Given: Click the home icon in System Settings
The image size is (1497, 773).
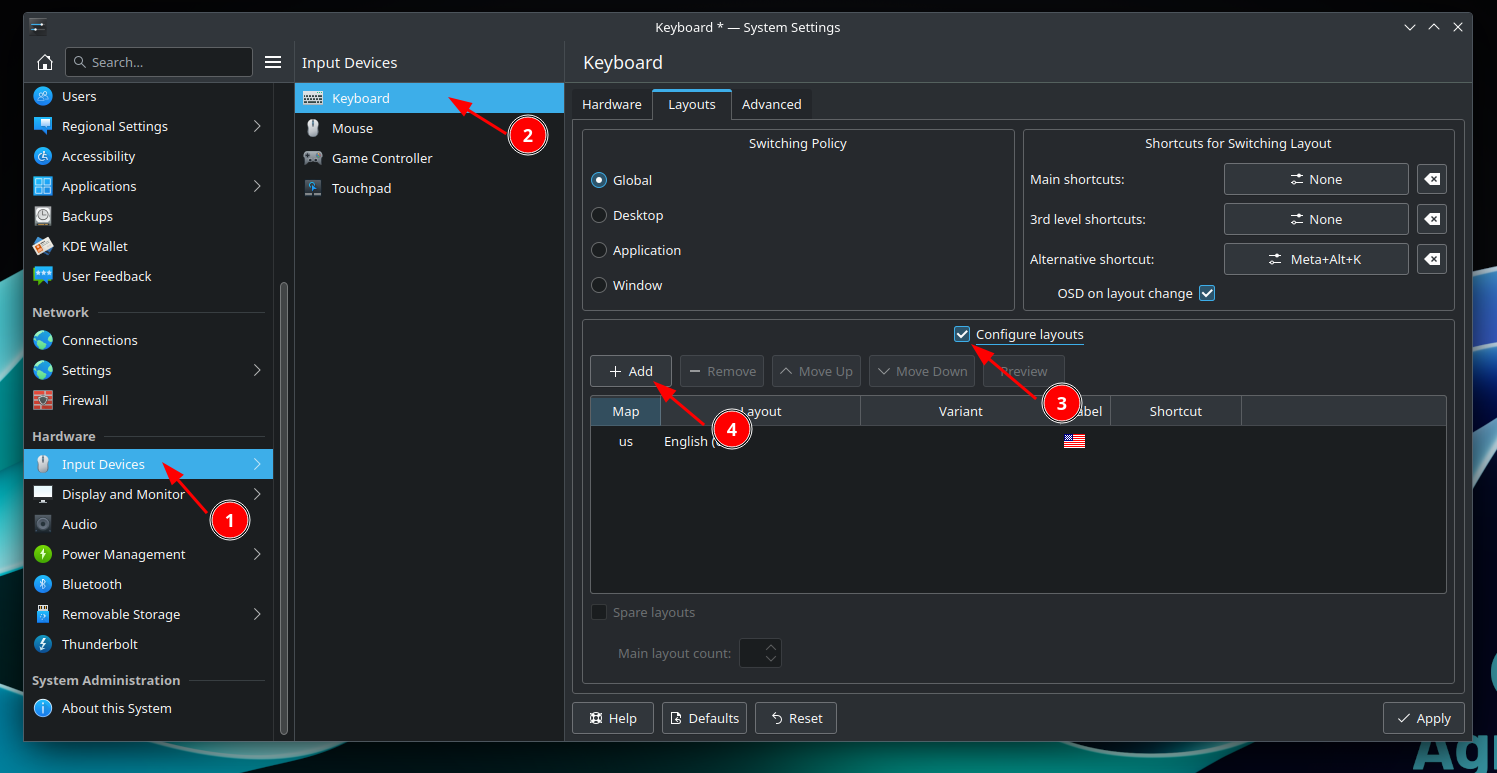Looking at the screenshot, I should [45, 62].
